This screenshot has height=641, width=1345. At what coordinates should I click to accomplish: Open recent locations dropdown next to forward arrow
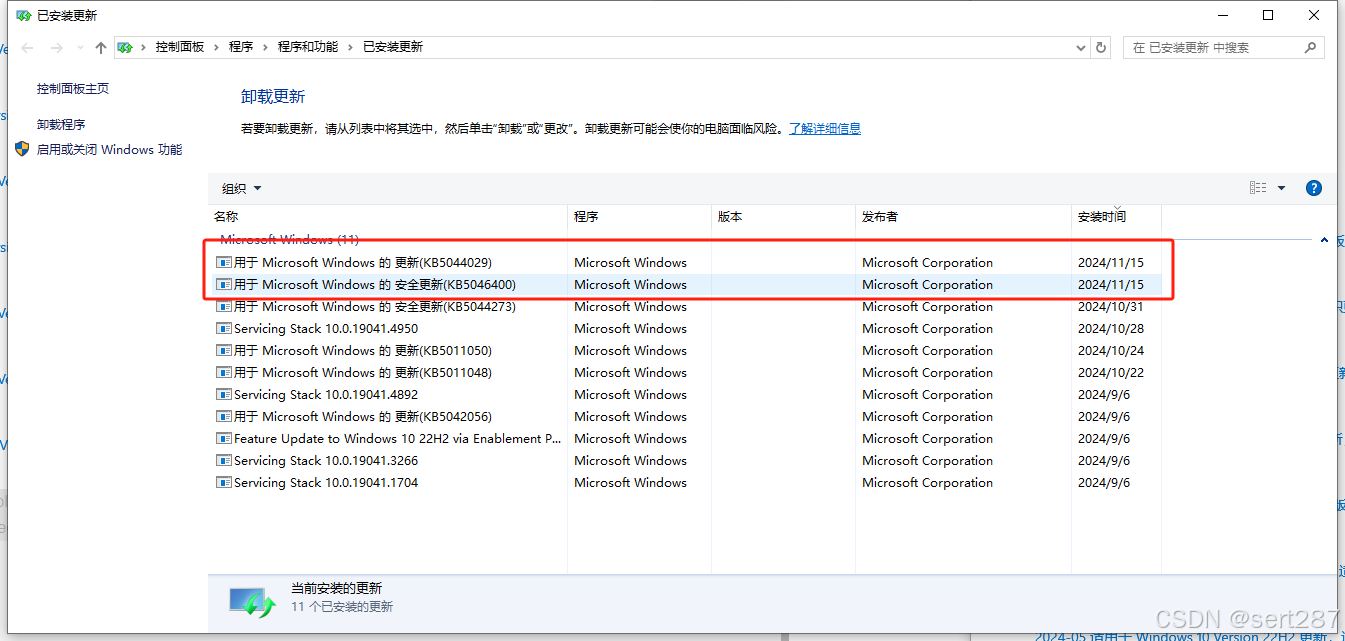(x=80, y=48)
